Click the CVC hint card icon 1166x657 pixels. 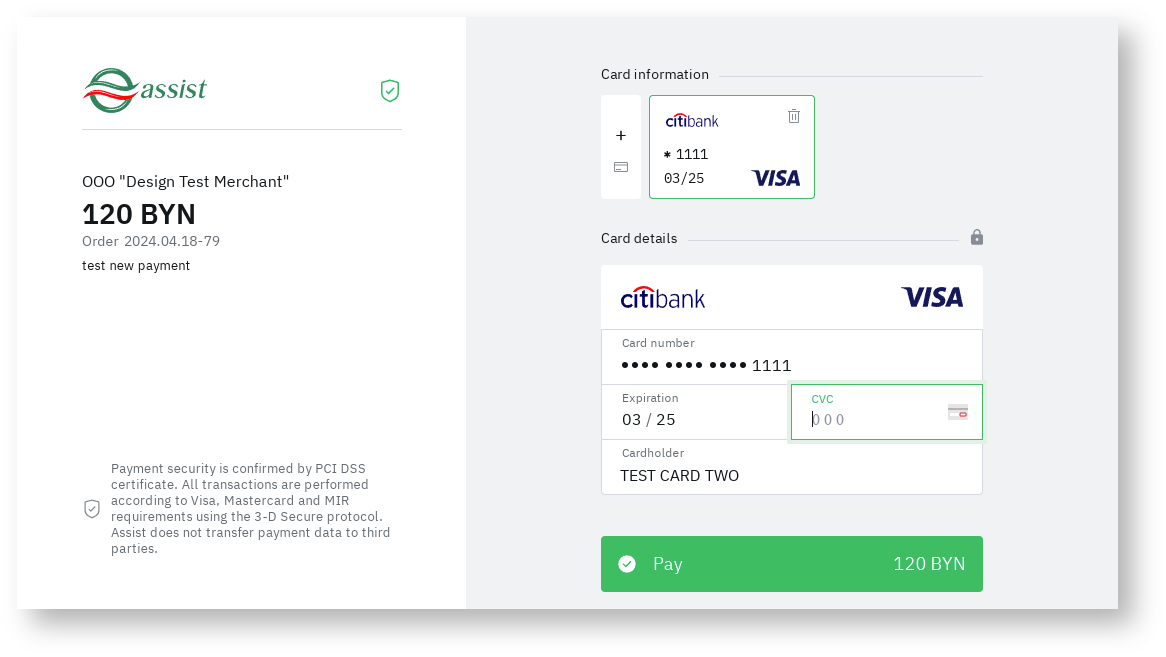(958, 412)
